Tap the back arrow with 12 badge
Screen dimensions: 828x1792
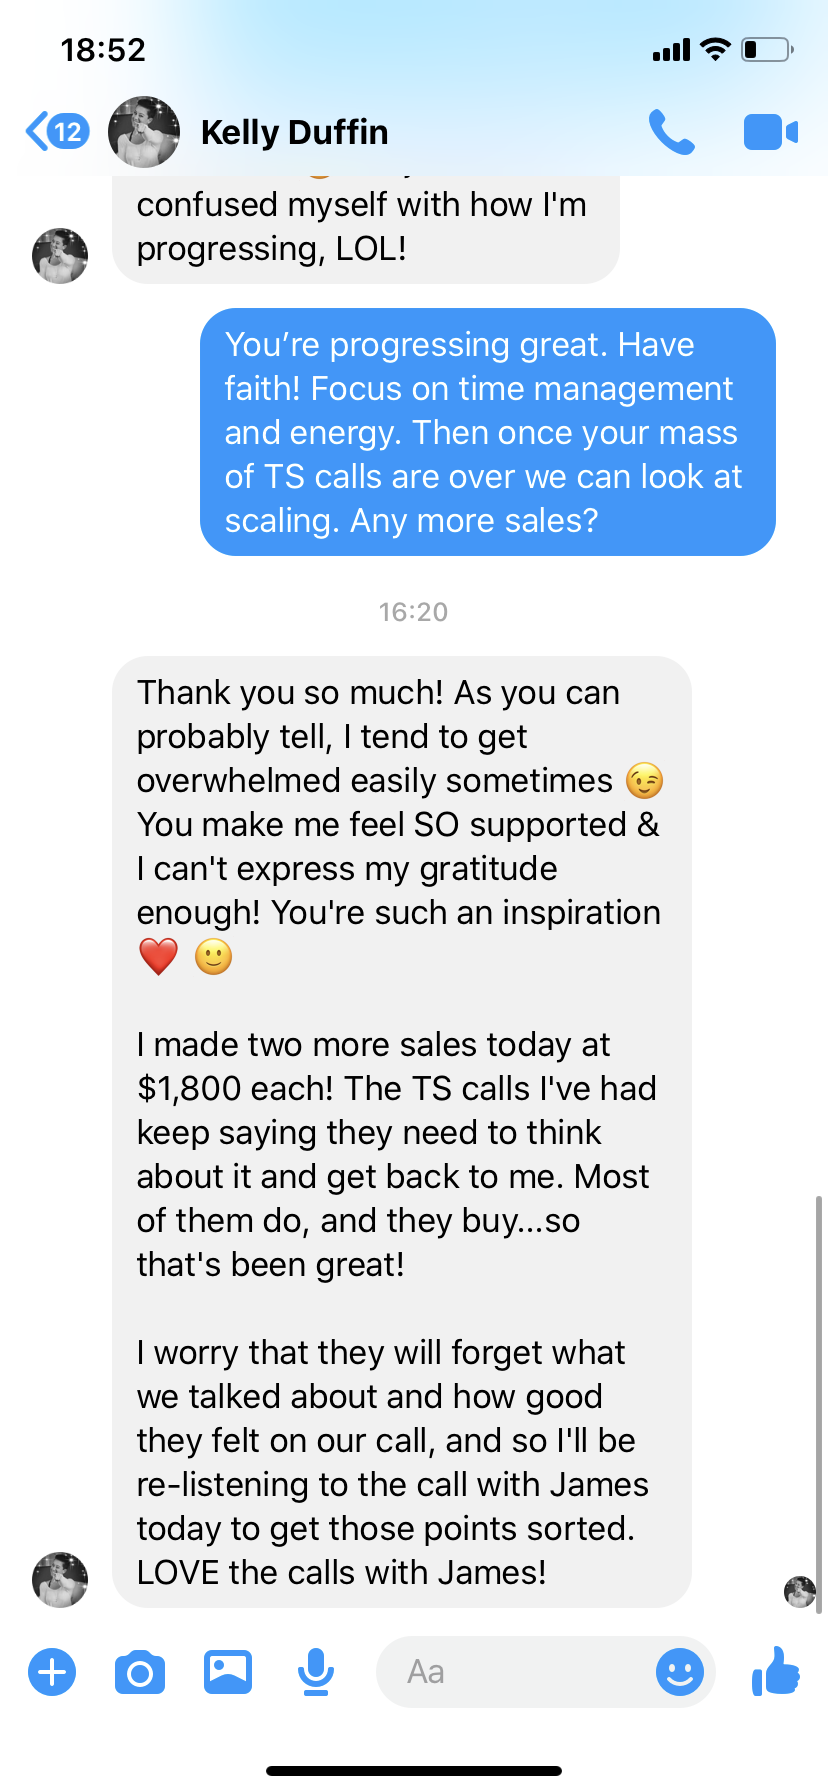pyautogui.click(x=57, y=131)
